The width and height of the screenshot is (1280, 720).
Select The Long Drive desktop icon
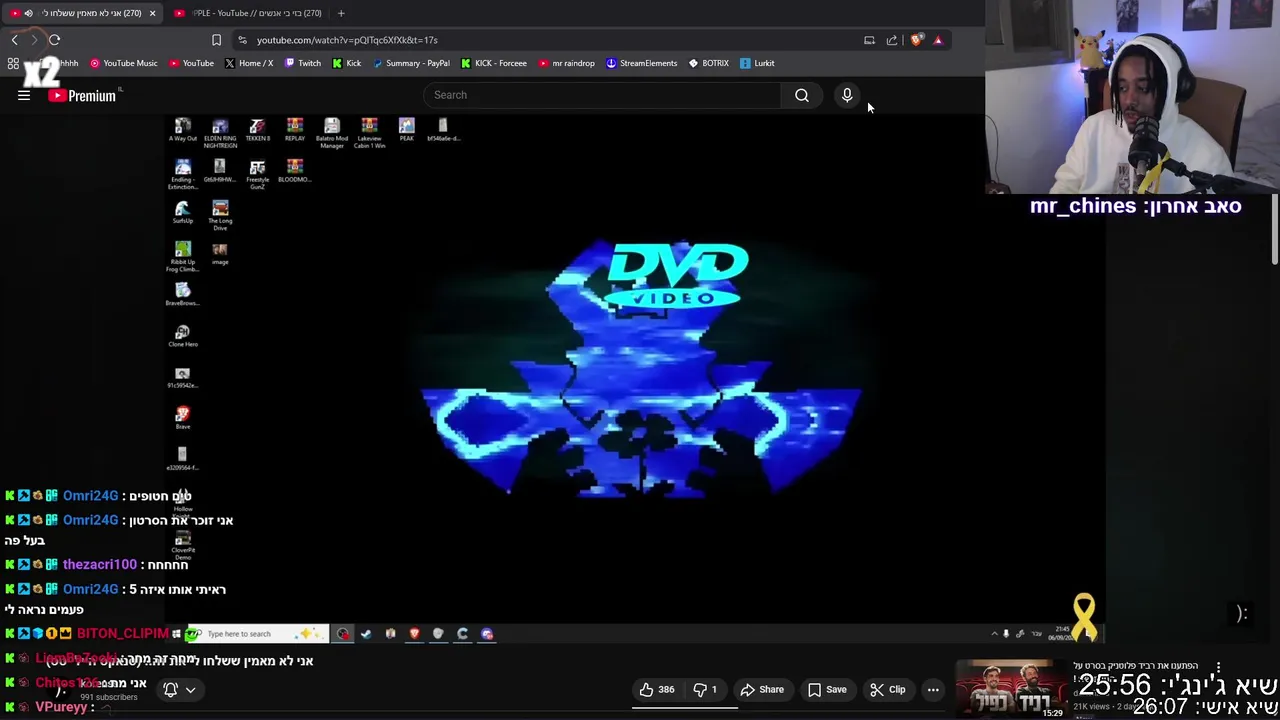click(x=220, y=215)
